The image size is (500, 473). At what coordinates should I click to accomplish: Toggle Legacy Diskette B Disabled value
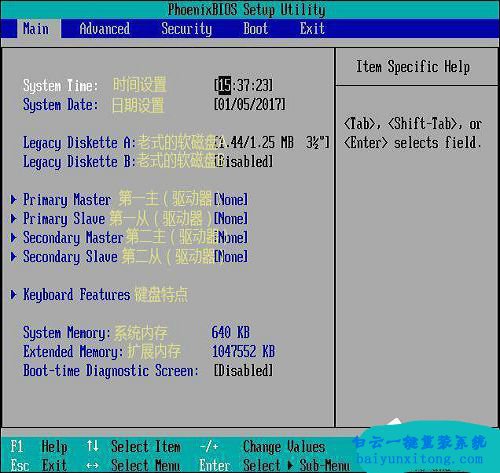(244, 162)
